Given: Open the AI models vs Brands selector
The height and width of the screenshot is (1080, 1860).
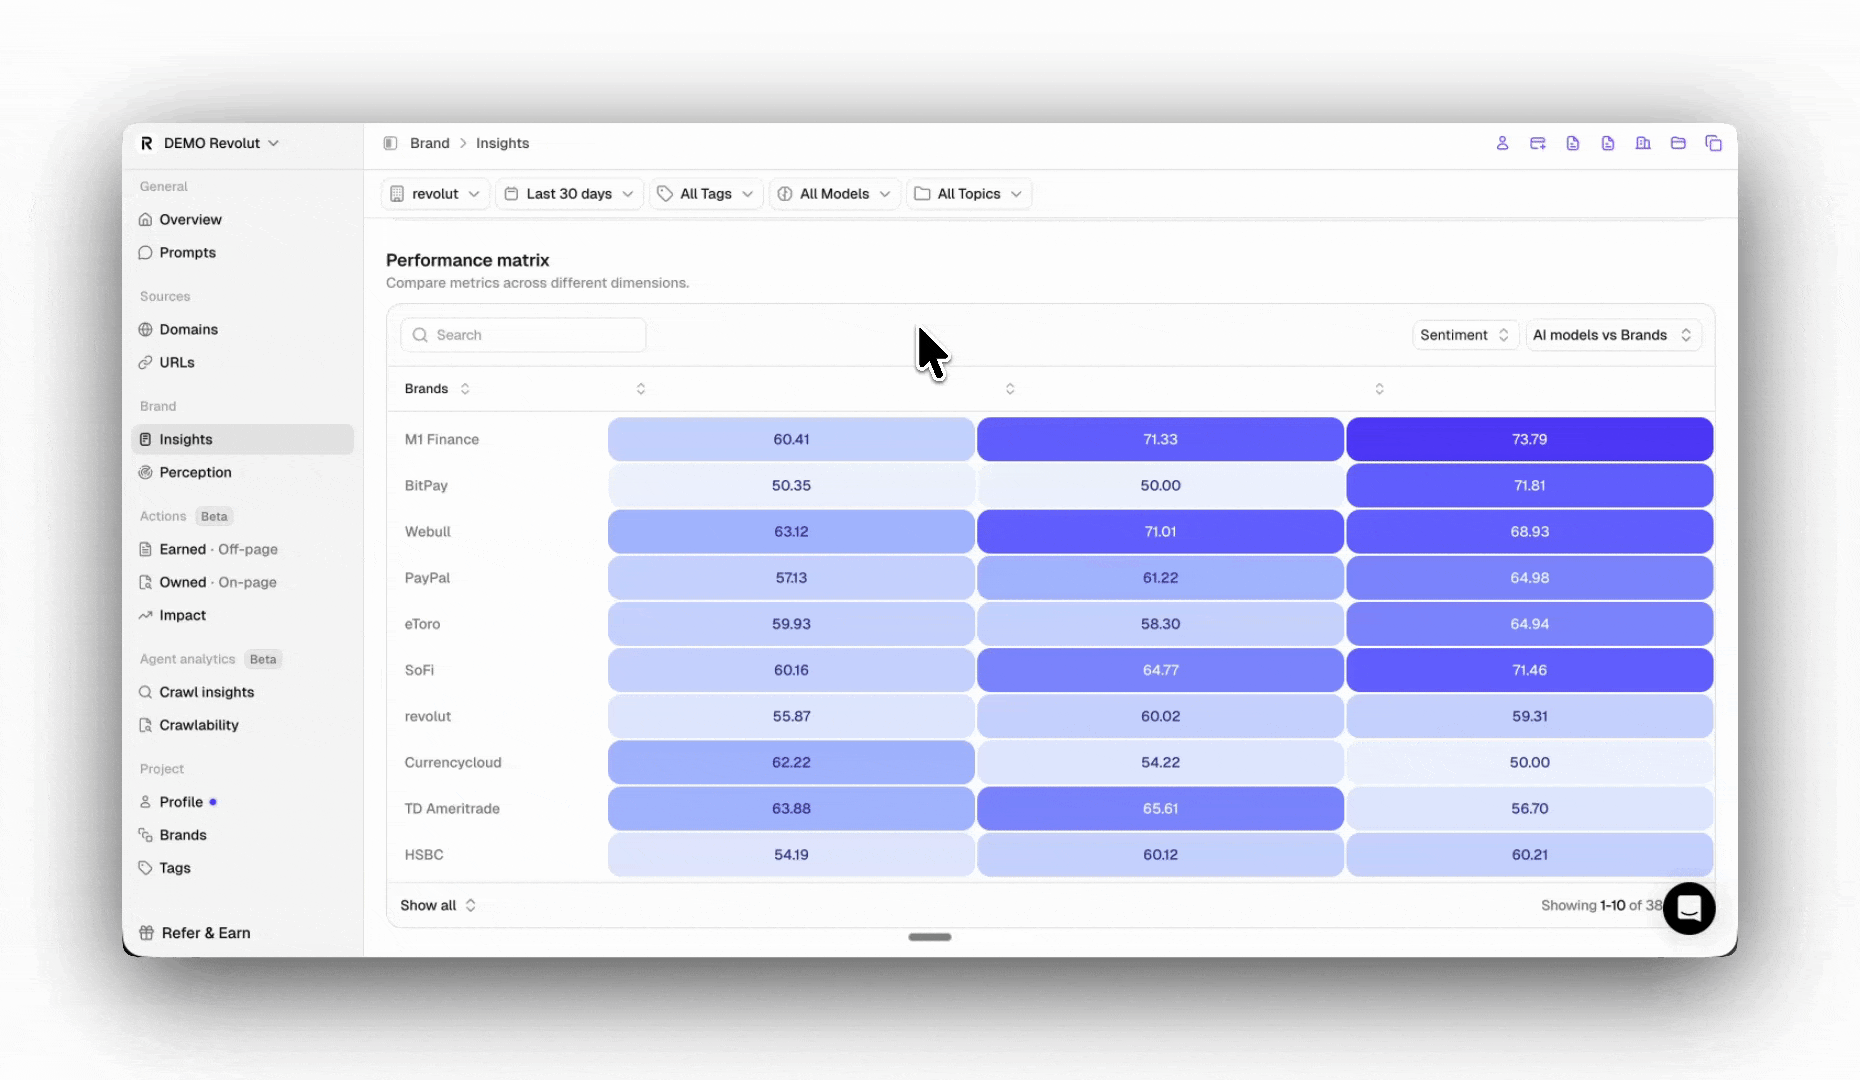Looking at the screenshot, I should click(1613, 335).
